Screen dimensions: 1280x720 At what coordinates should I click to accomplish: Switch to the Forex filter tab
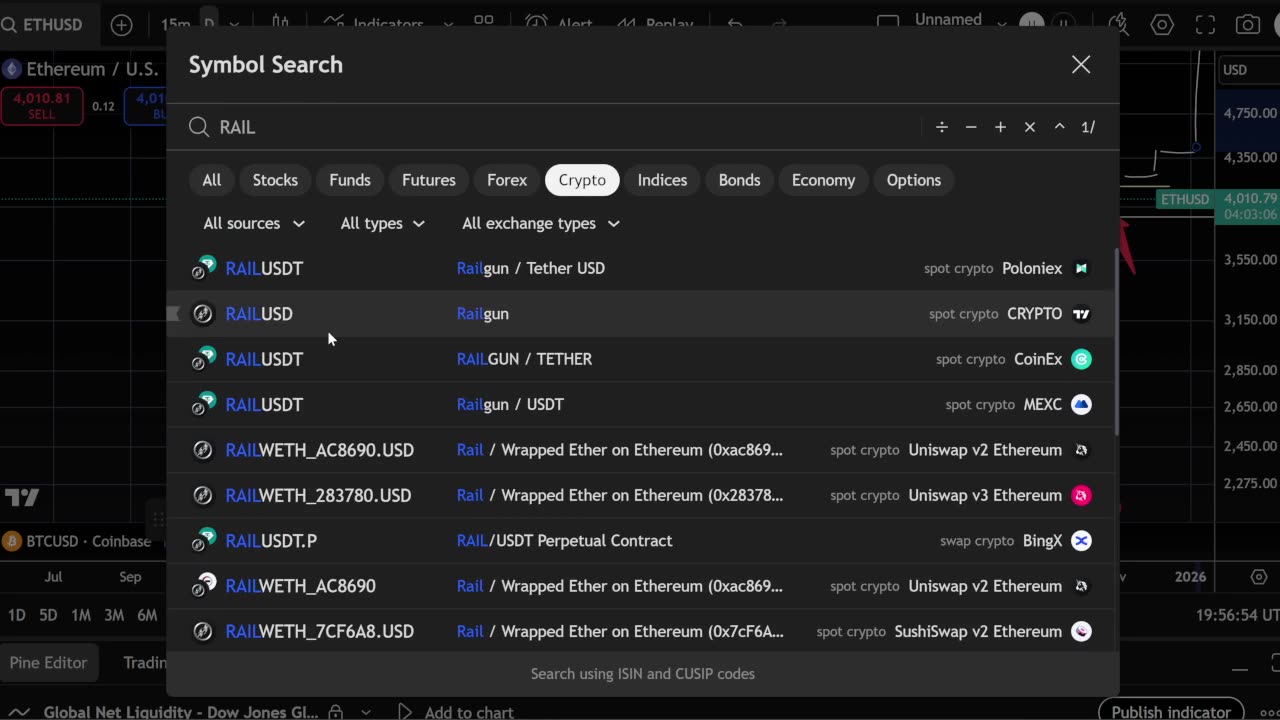(x=507, y=180)
